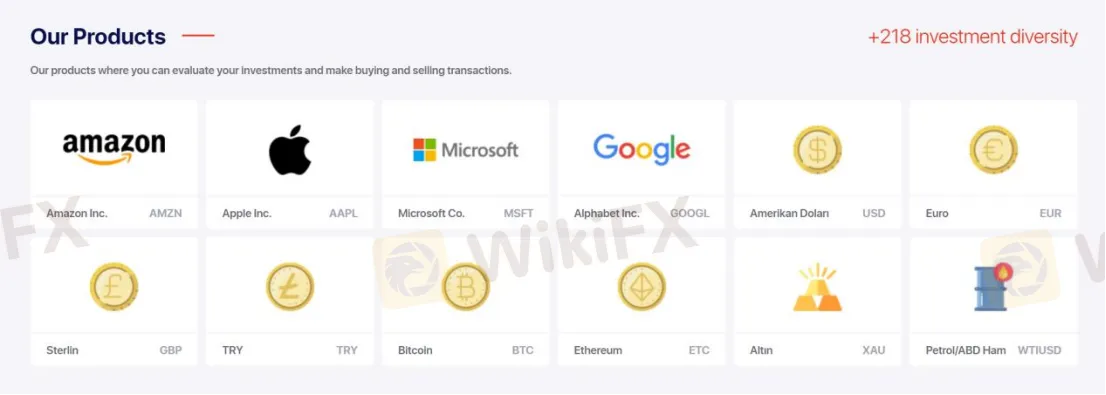Screen dimensions: 1106x395
Task: Click the Google logo
Action: click(x=641, y=149)
